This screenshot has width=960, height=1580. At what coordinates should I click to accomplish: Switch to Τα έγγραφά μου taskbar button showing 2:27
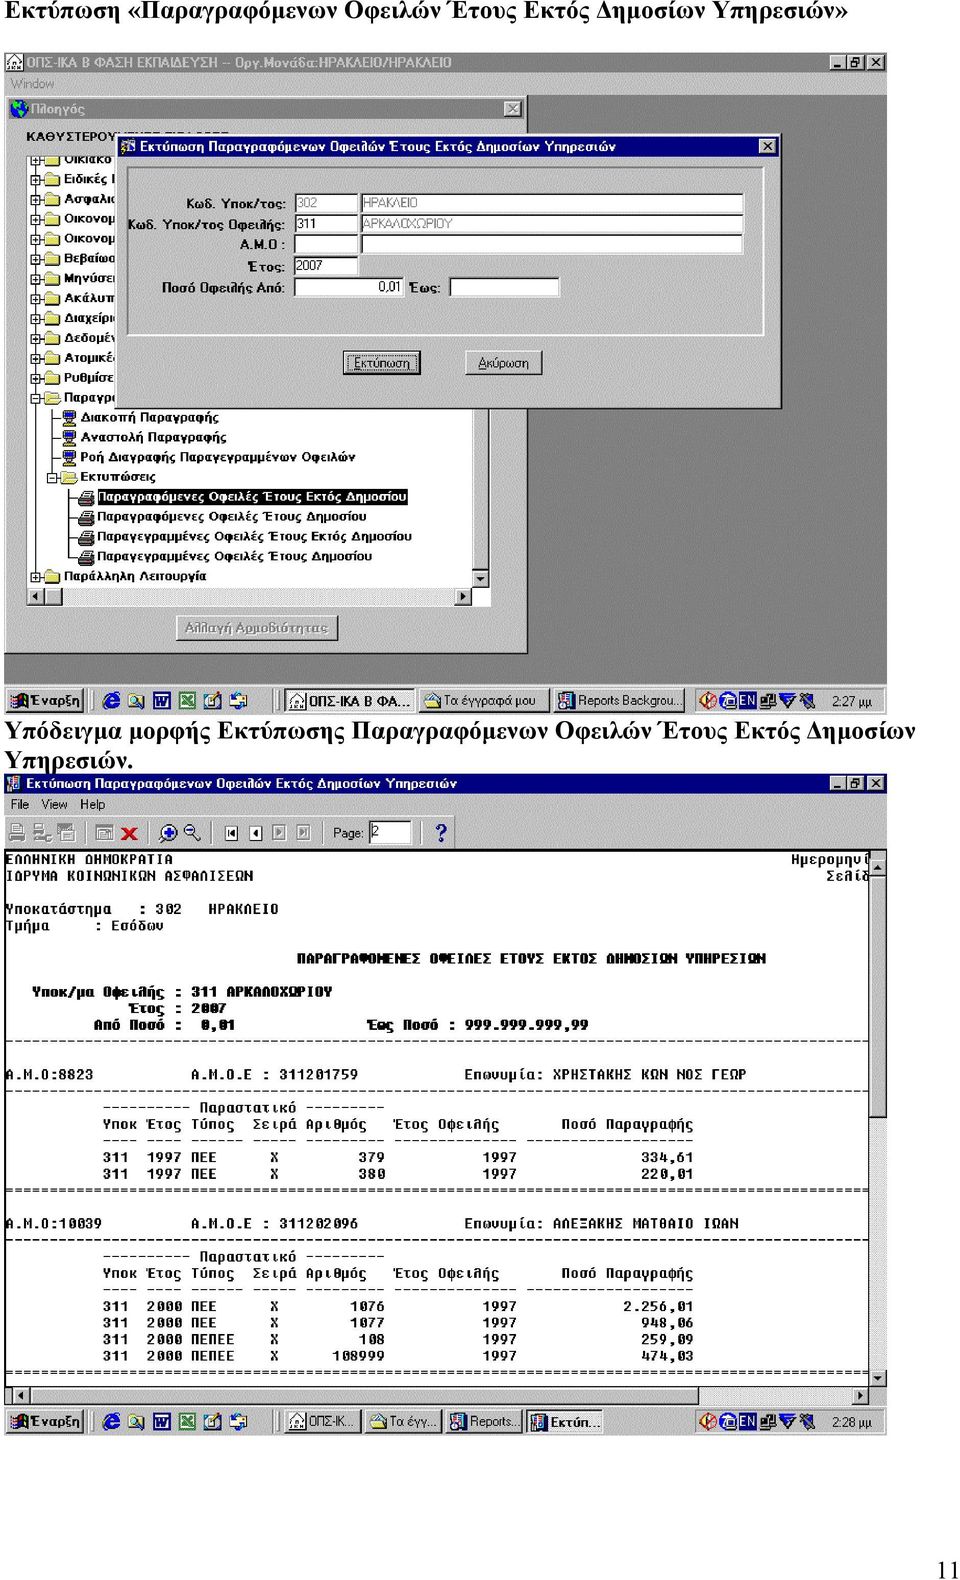484,701
